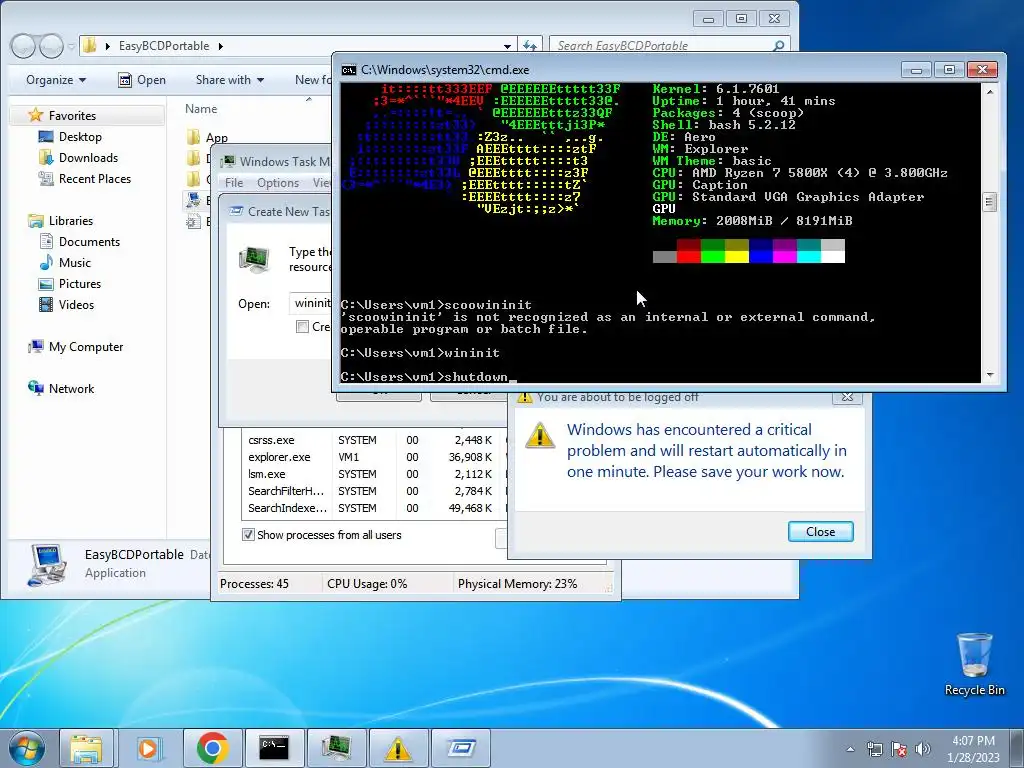Click Close in the critical problem dialog

820,532
